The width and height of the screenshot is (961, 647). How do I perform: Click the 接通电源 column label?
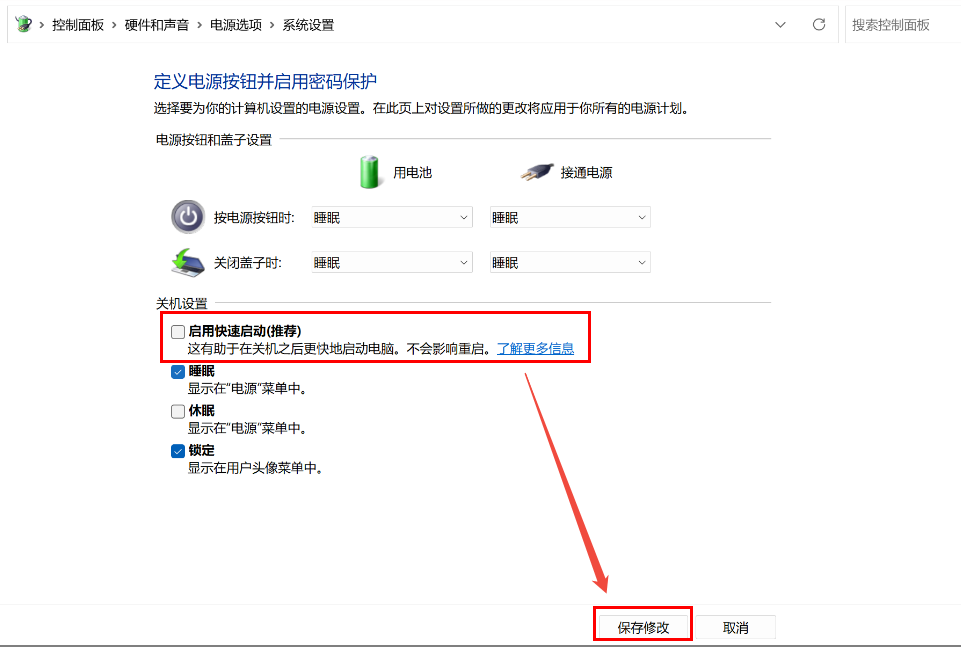586,173
